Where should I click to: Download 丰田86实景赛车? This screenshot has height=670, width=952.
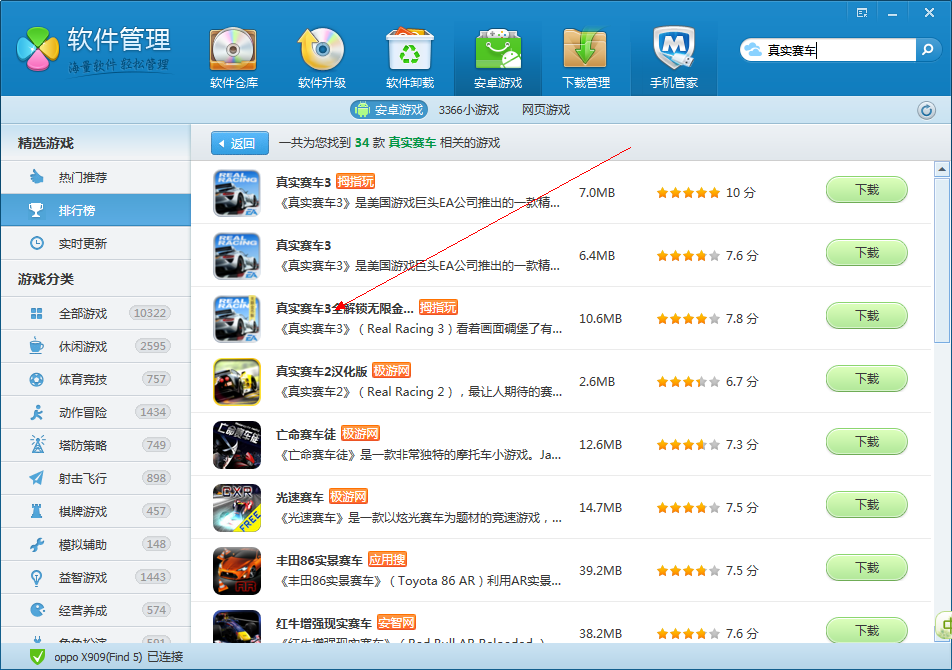tap(866, 568)
